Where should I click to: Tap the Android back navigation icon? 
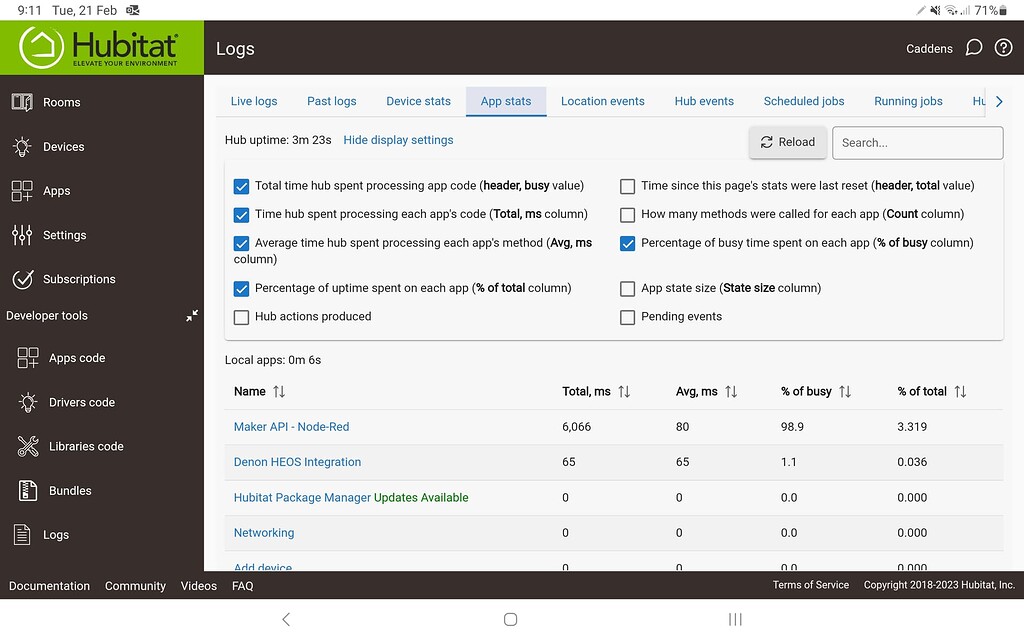click(x=285, y=618)
